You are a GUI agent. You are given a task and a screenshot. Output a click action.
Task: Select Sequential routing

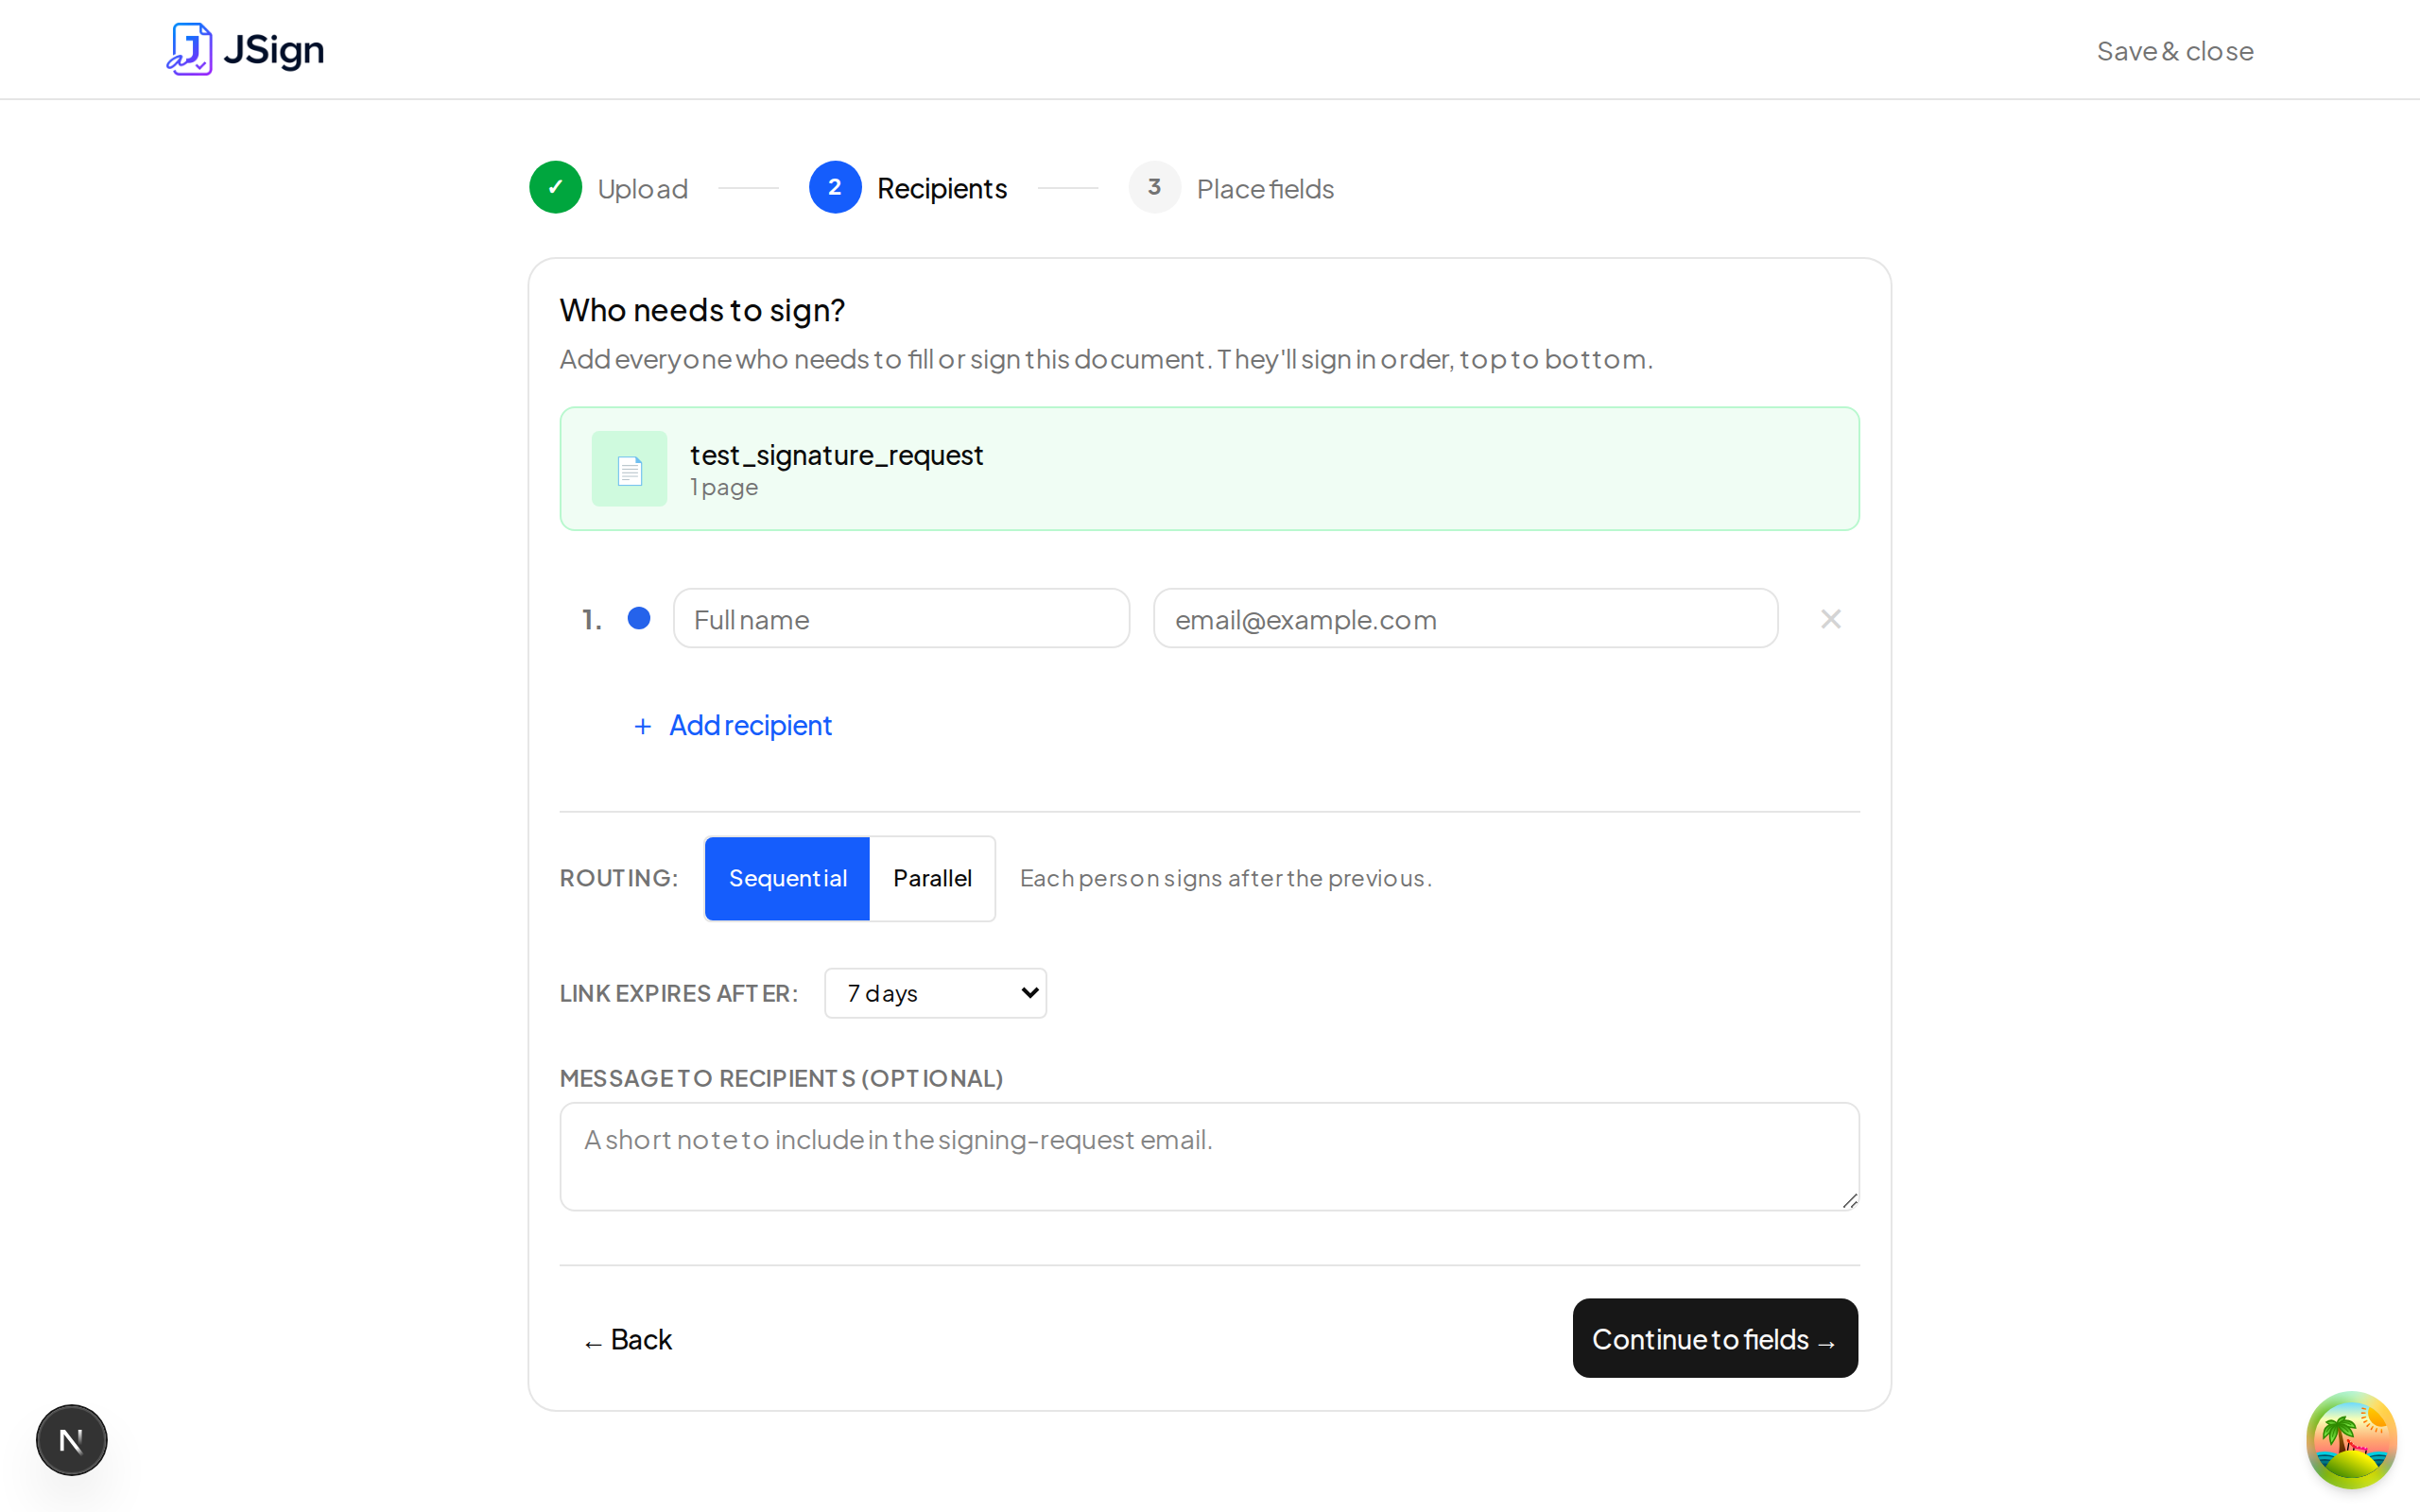(787, 878)
